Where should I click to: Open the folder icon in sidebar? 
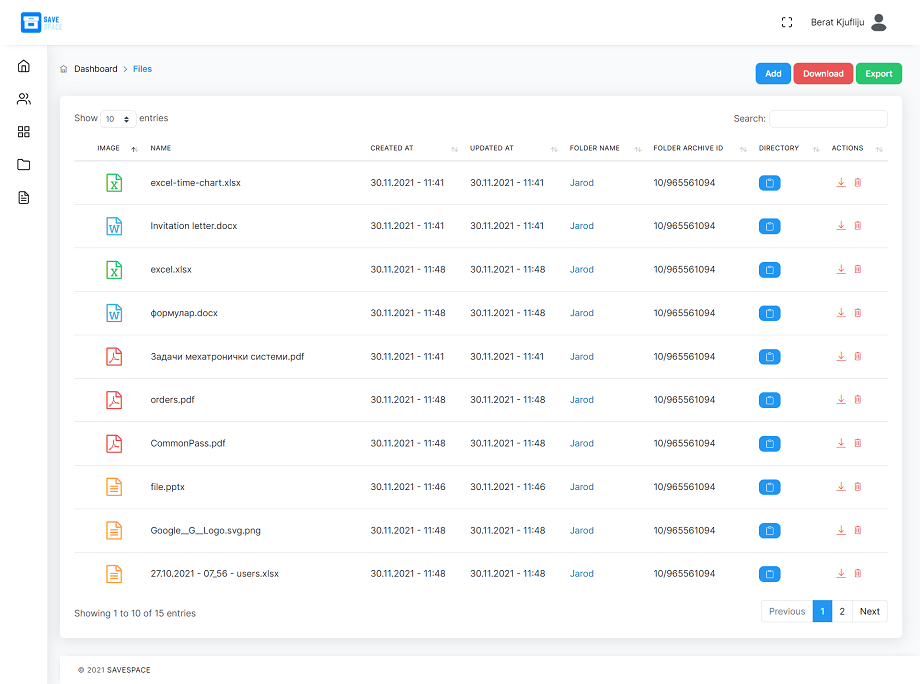pyautogui.click(x=24, y=165)
